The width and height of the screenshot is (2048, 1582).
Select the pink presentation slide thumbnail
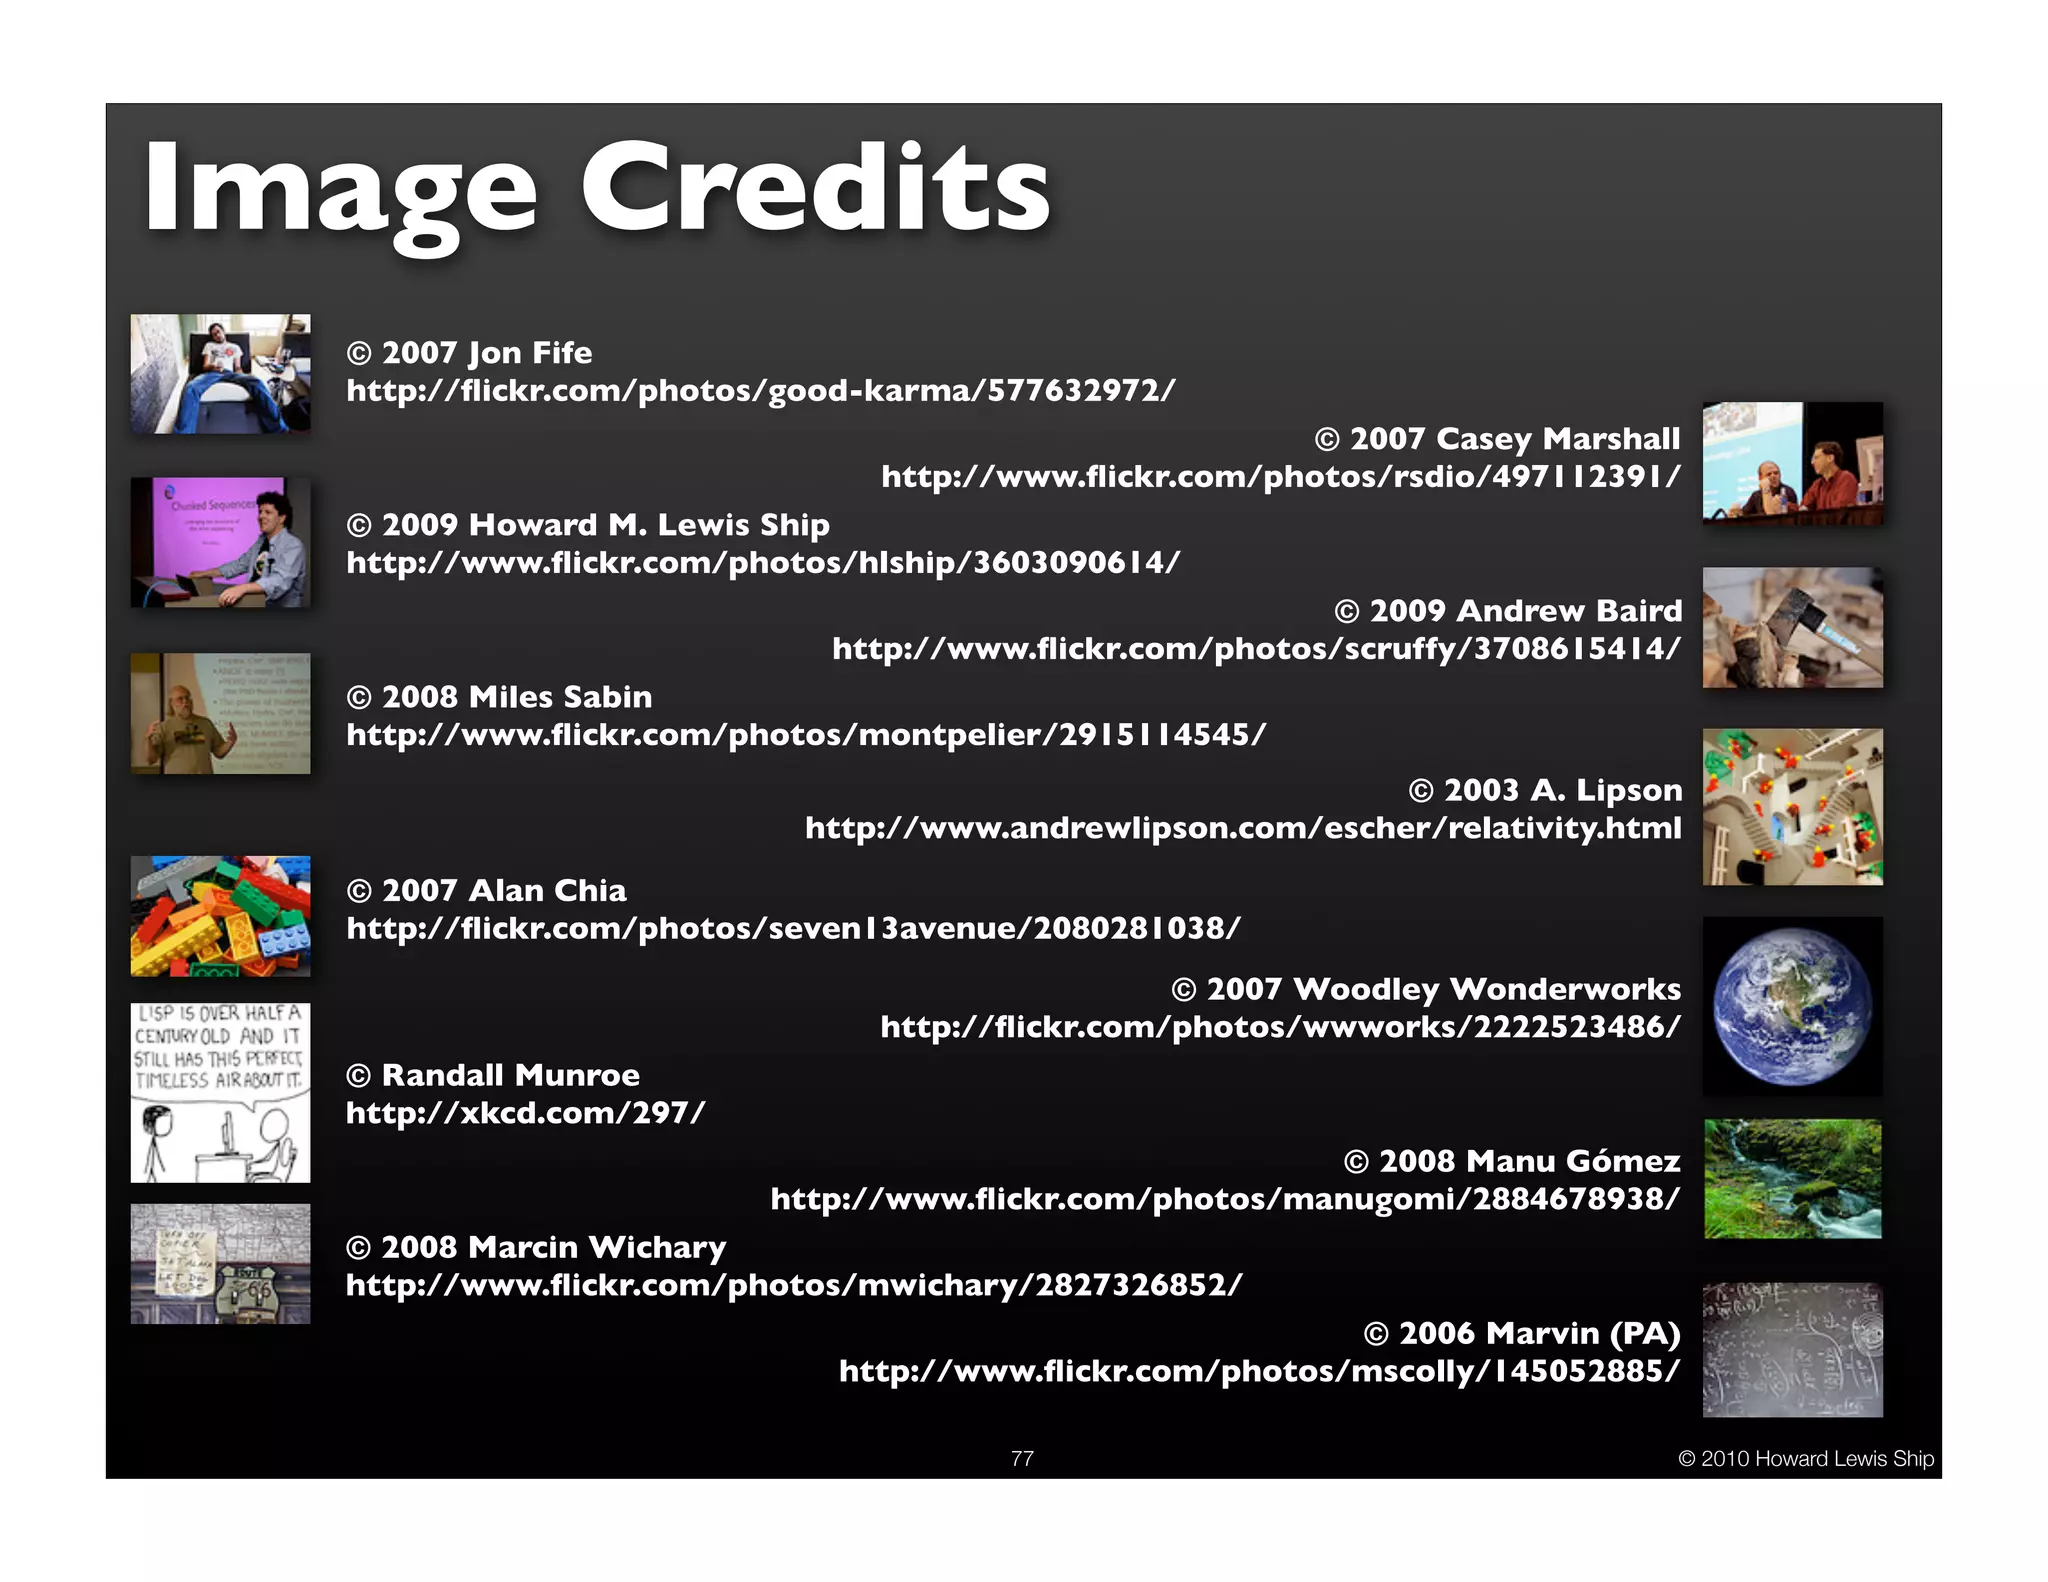pyautogui.click(x=220, y=542)
